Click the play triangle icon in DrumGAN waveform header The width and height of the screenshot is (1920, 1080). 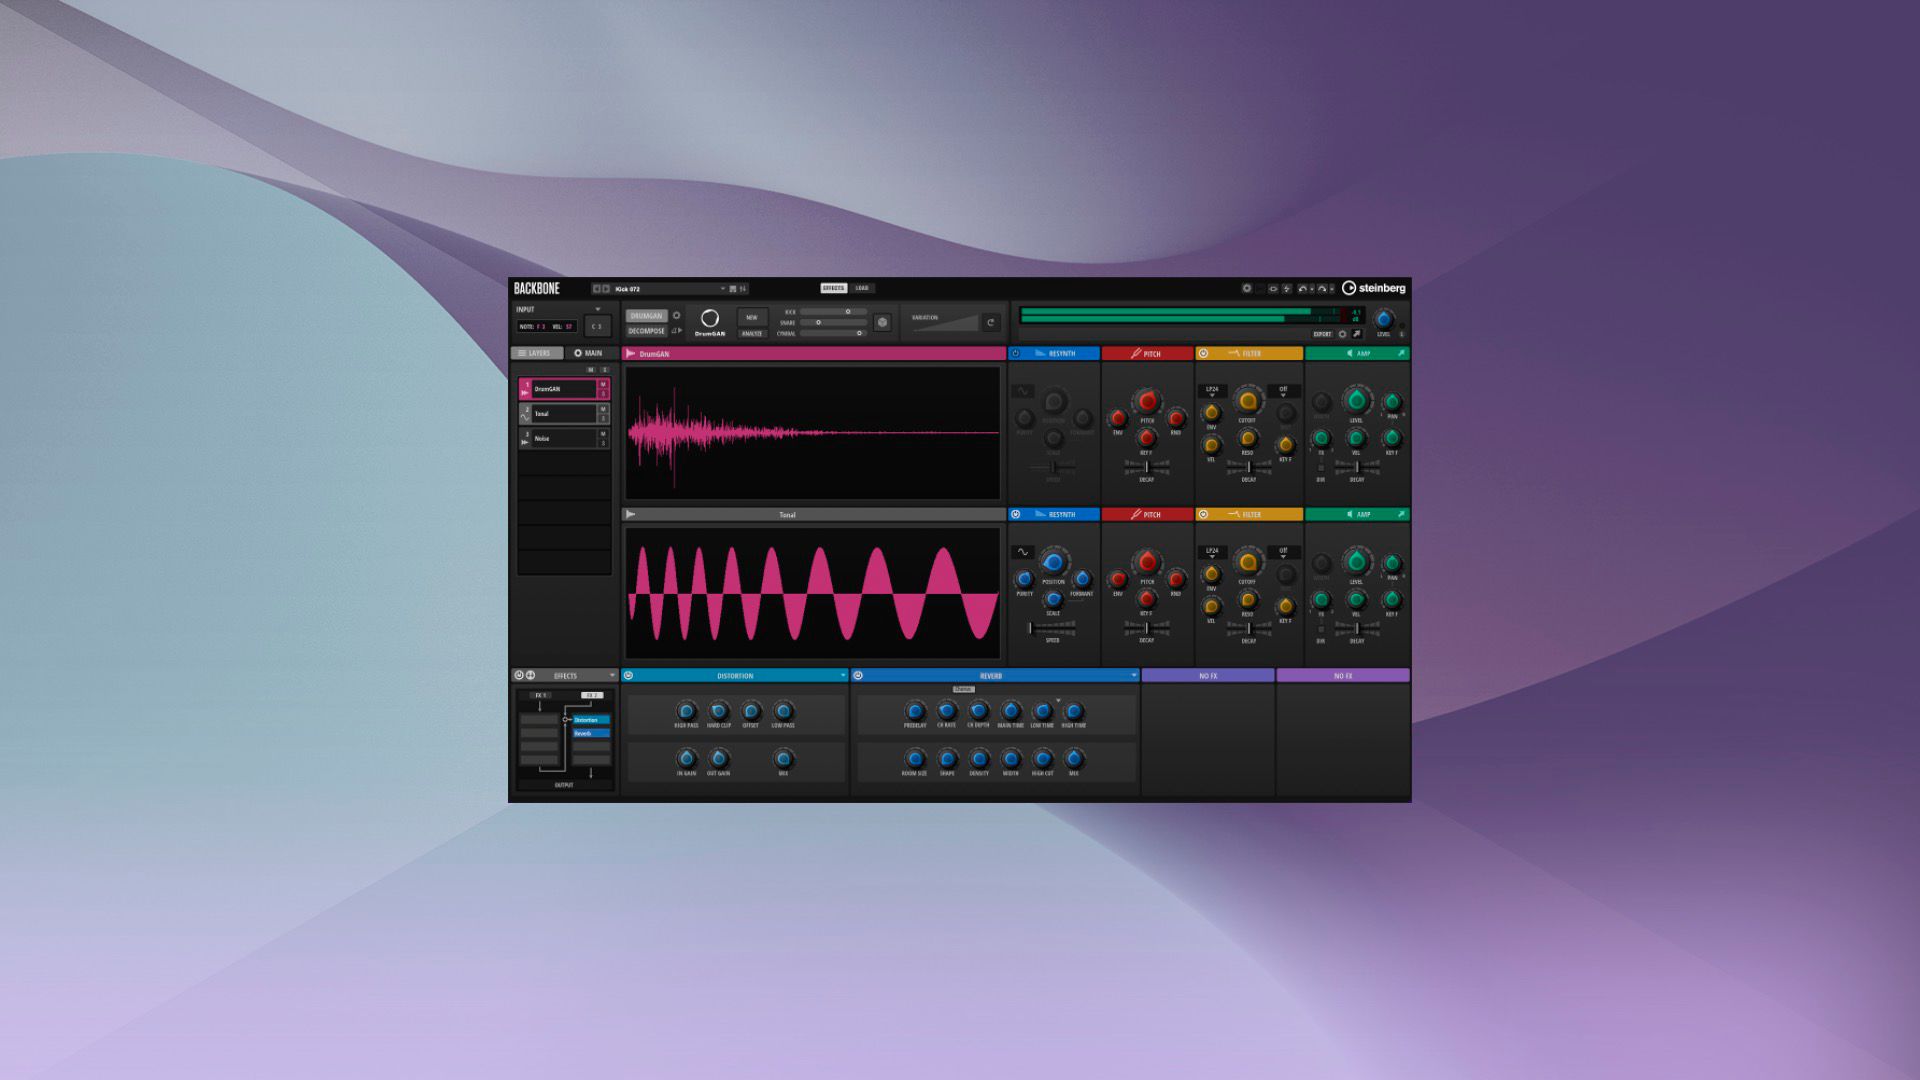coord(630,354)
